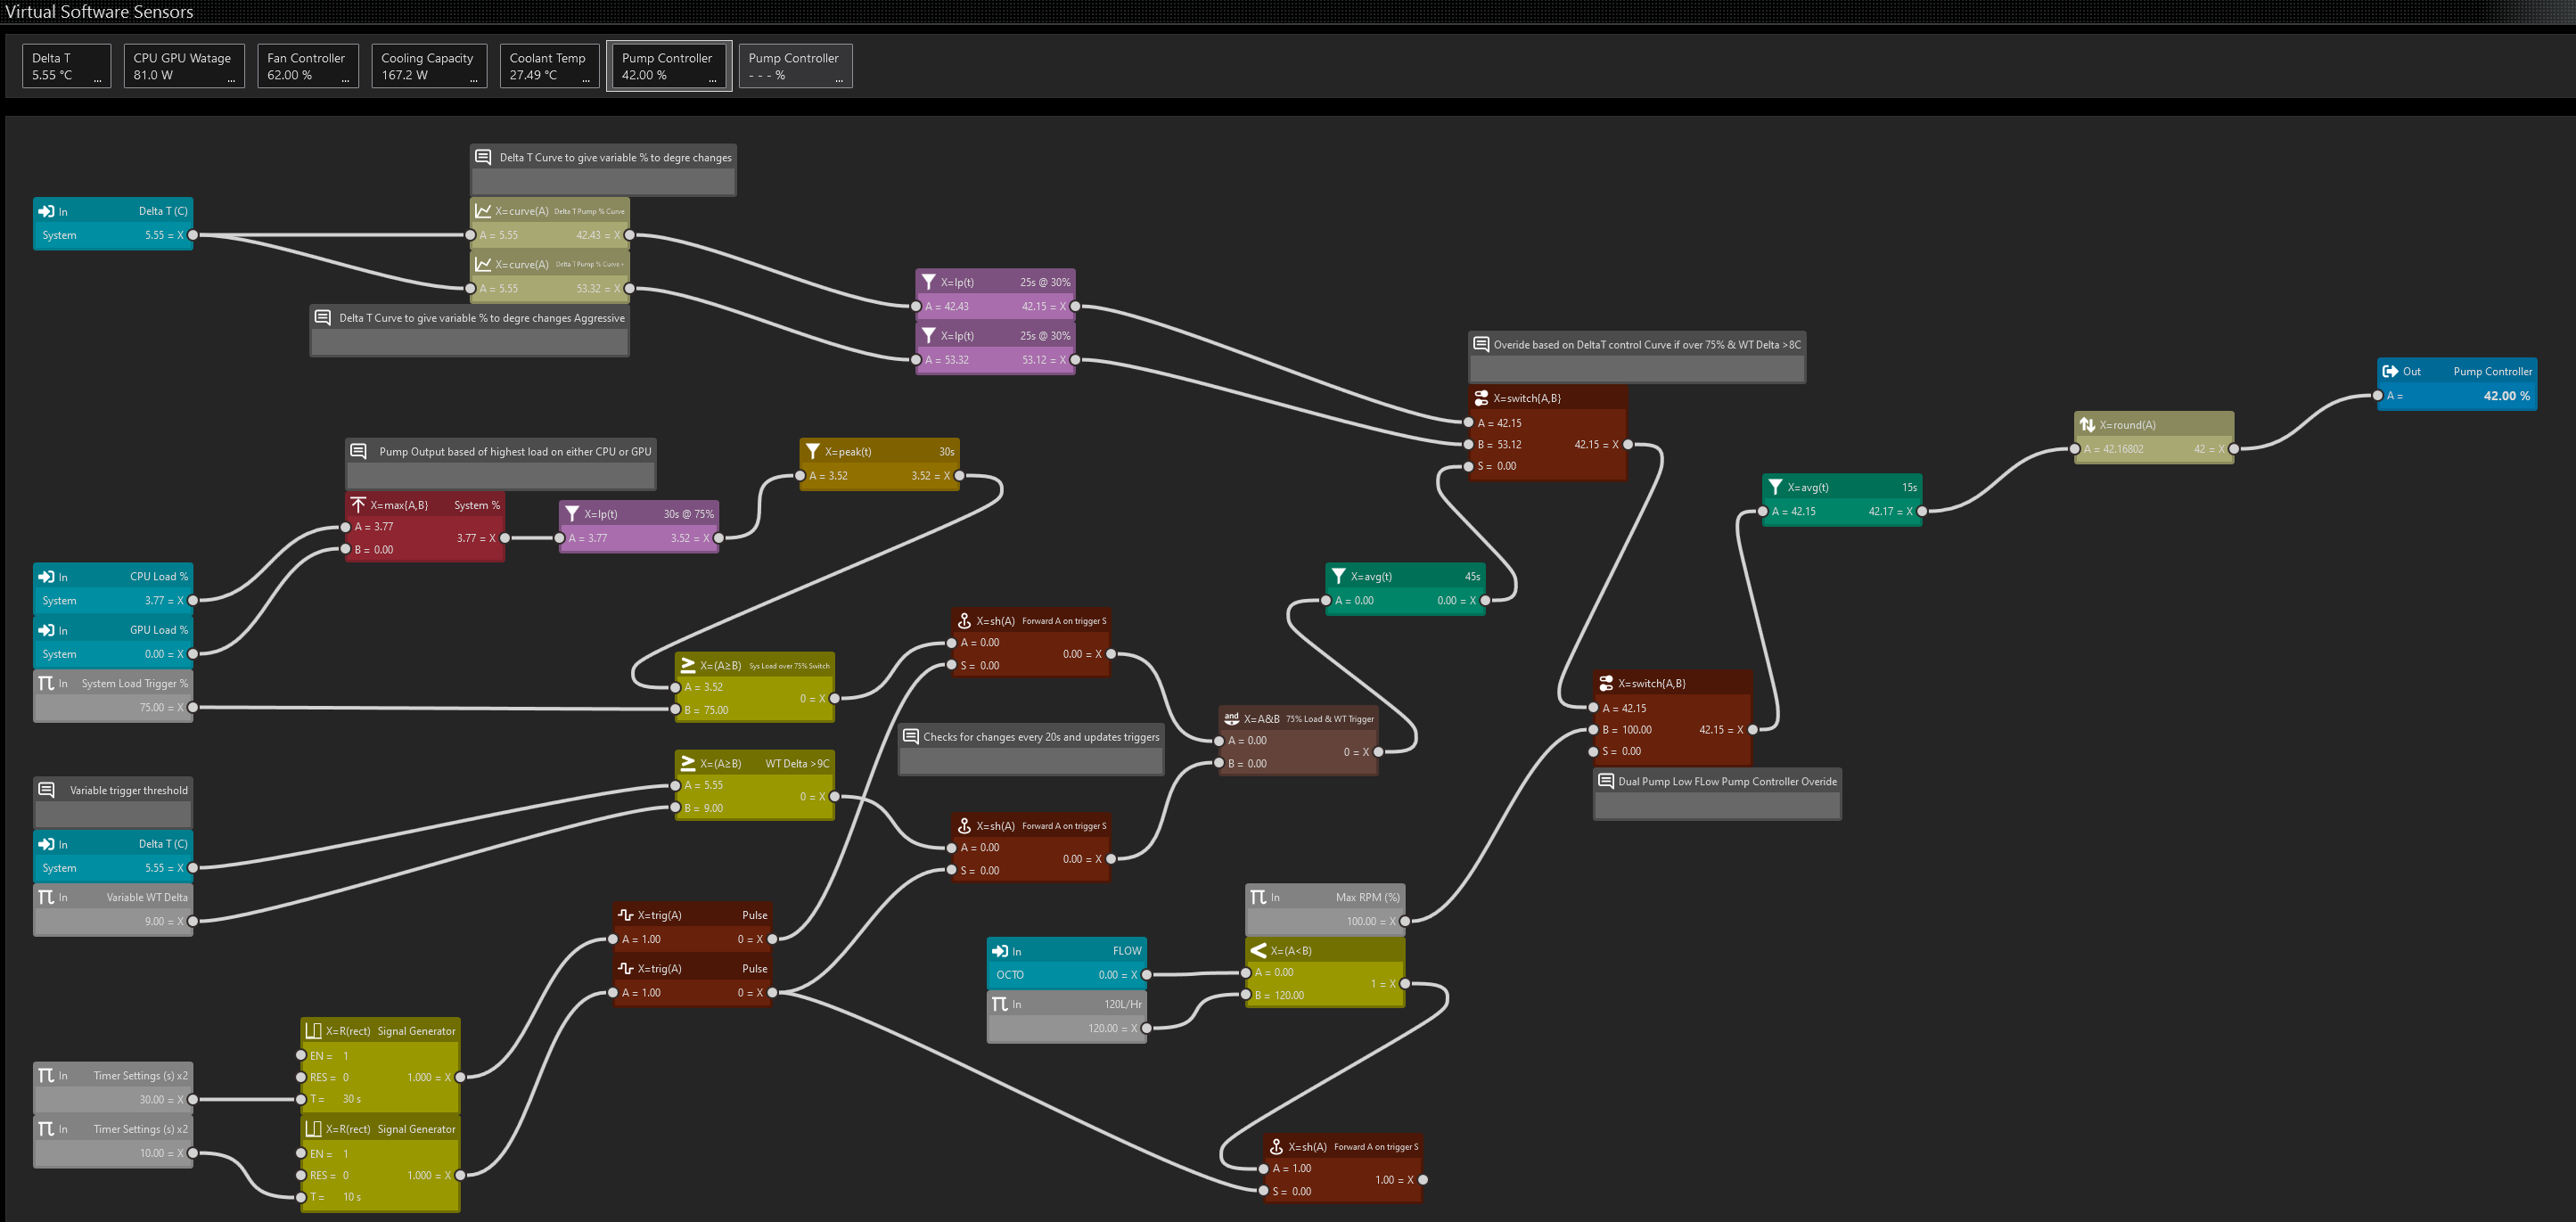Viewport: 2576px width, 1222px height.
Task: Select the CPU GPU Watage sensor tile
Action: coord(183,65)
